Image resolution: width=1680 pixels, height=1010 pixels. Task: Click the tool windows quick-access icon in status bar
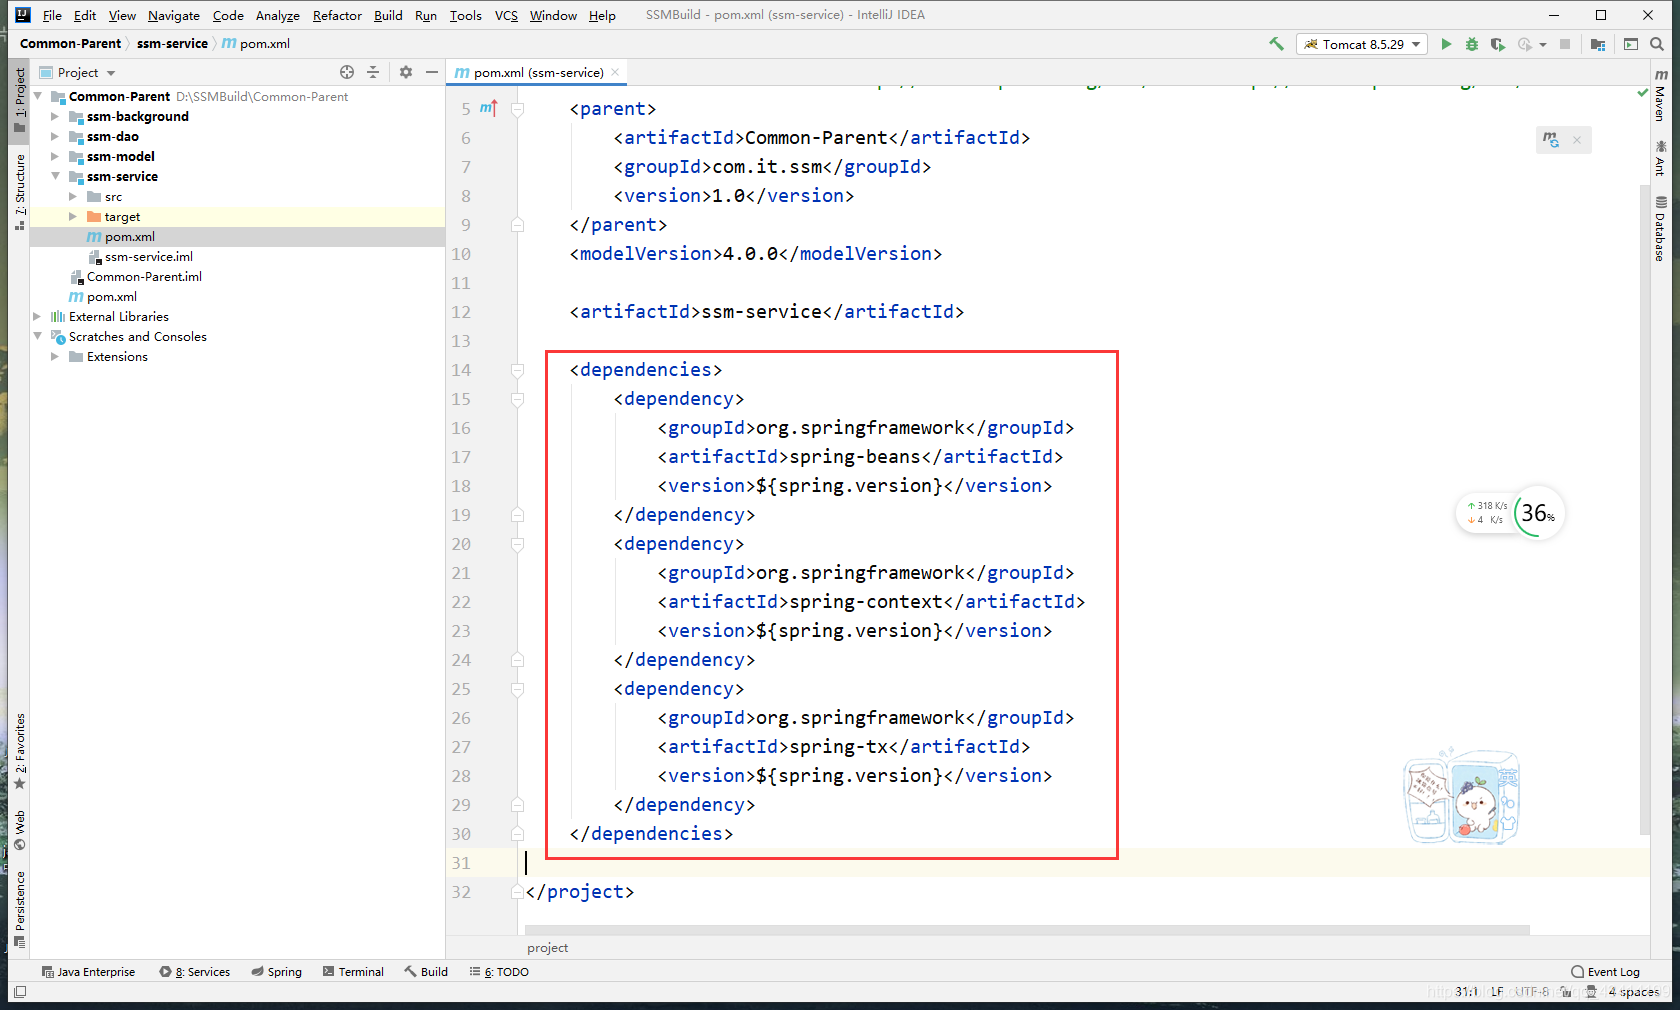coord(20,992)
